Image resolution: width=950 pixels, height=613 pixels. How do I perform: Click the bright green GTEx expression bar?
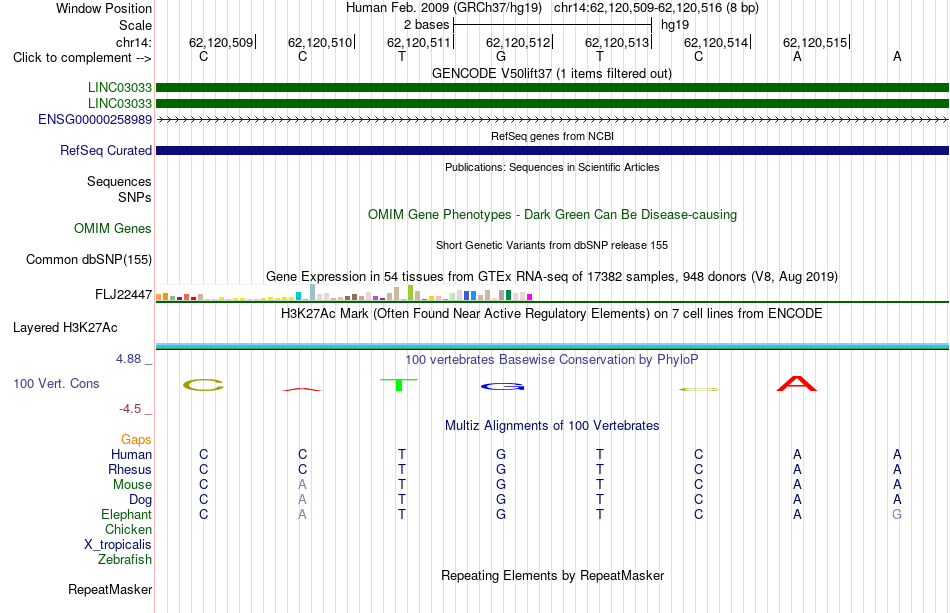(x=410, y=293)
